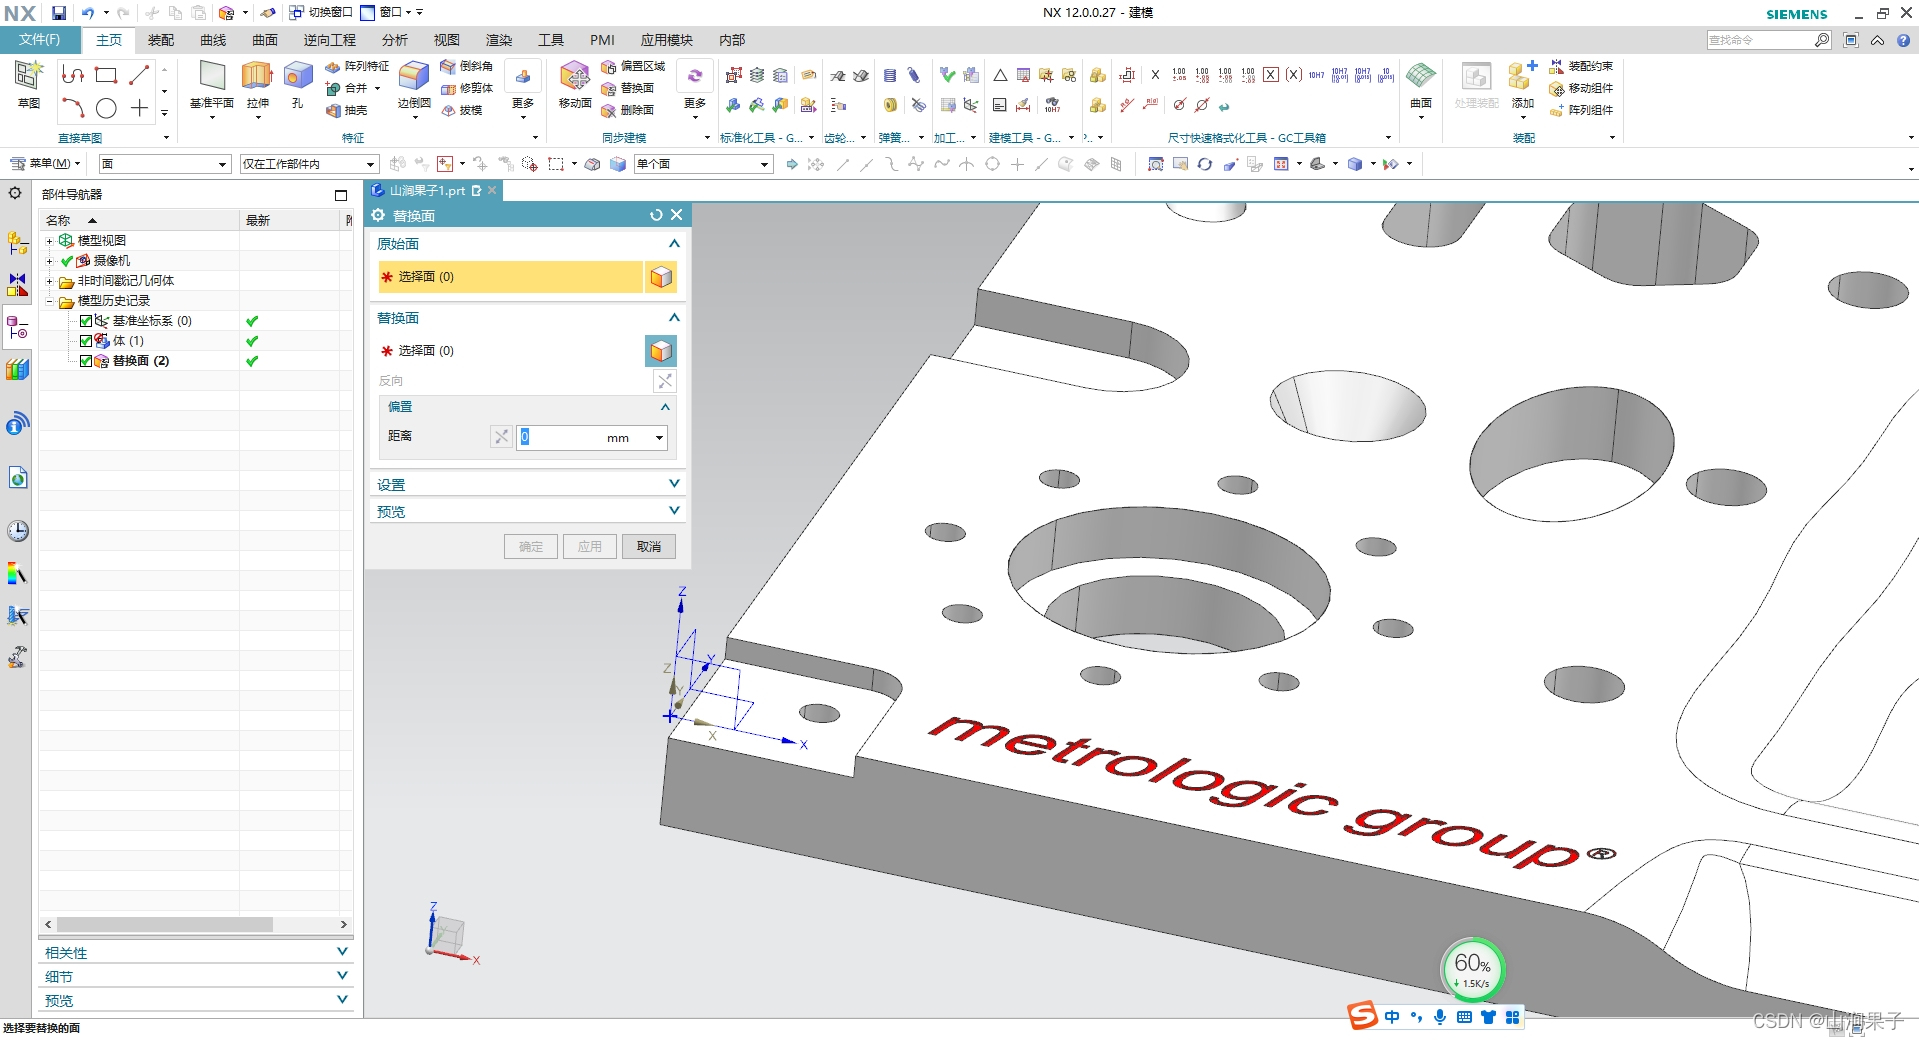This screenshot has width=1919, height=1040.
Task: Switch to the 应用模块 ribbon tab
Action: (667, 40)
